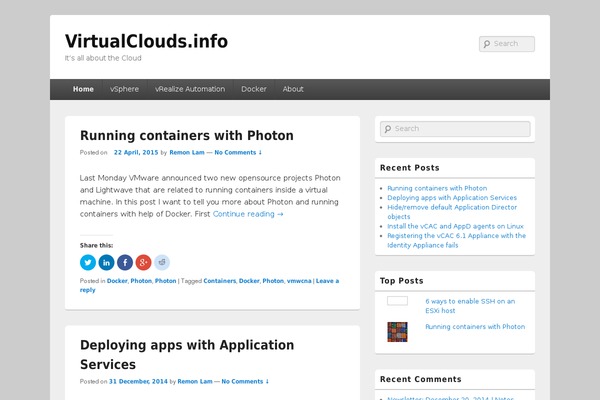Open vmwcna tag link
Image resolution: width=600 pixels, height=400 pixels.
click(x=299, y=281)
